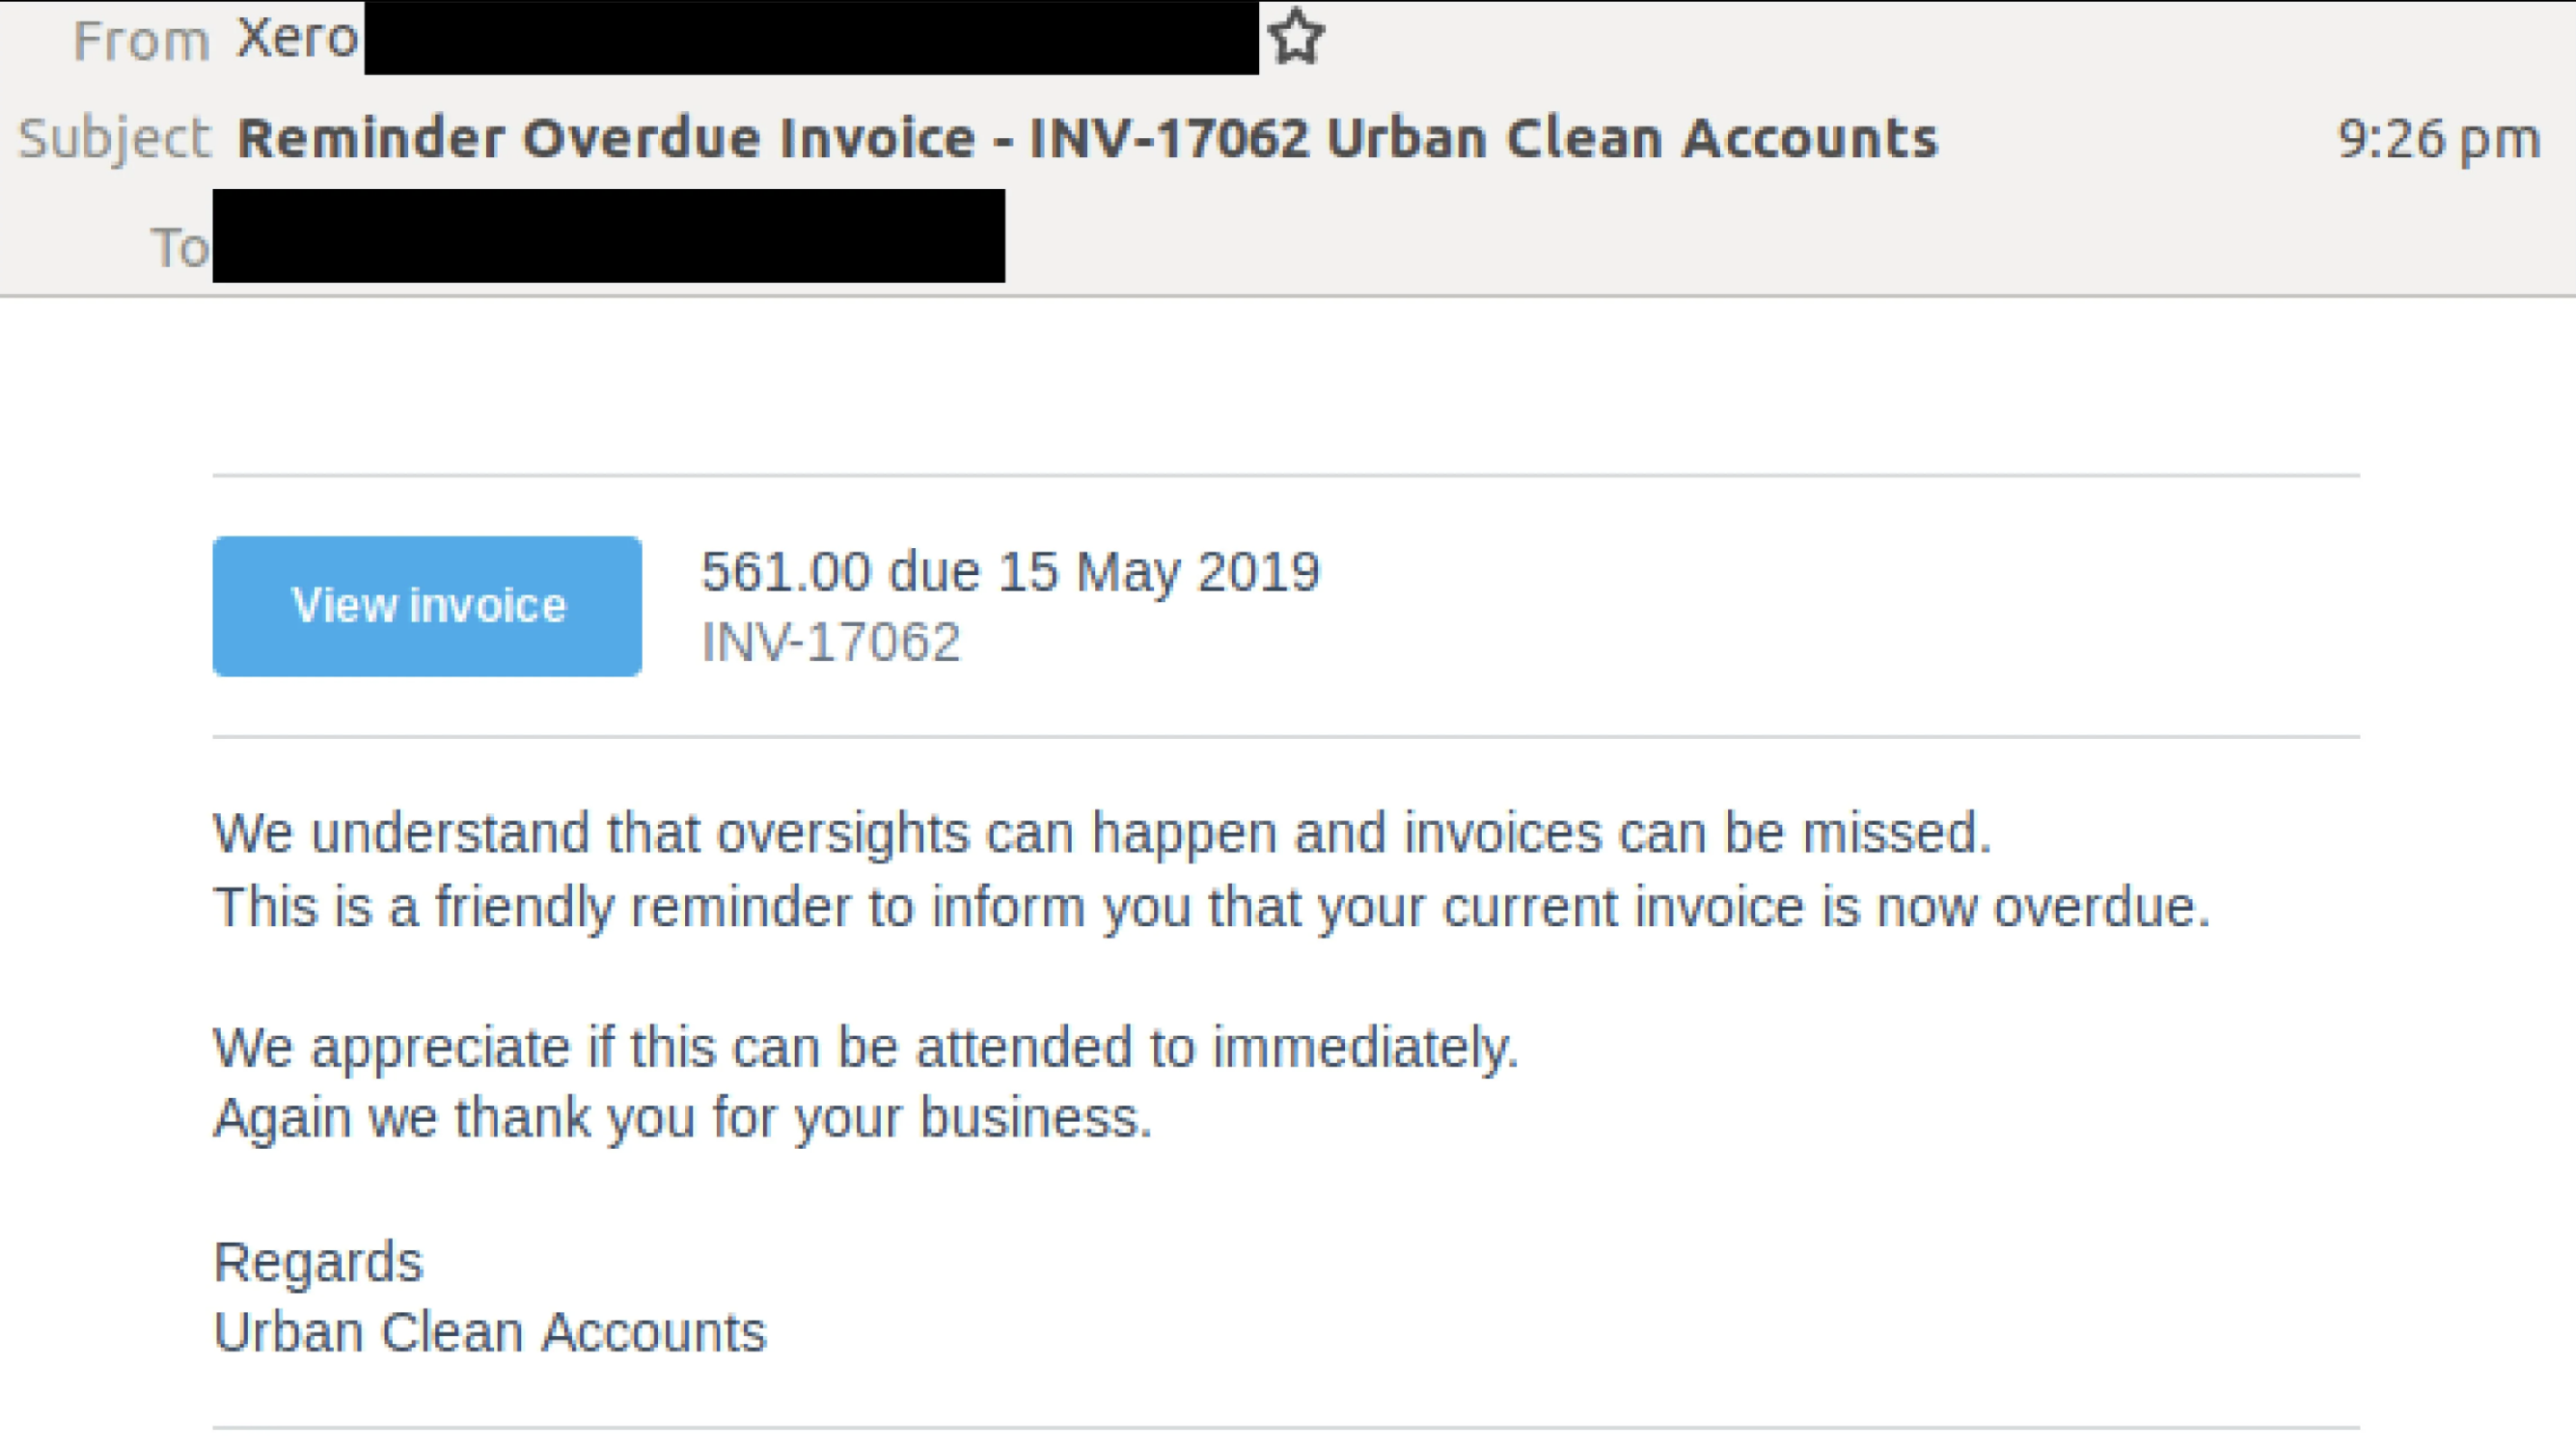
Task: Click the line about oversights can happen
Action: pos(1102,833)
